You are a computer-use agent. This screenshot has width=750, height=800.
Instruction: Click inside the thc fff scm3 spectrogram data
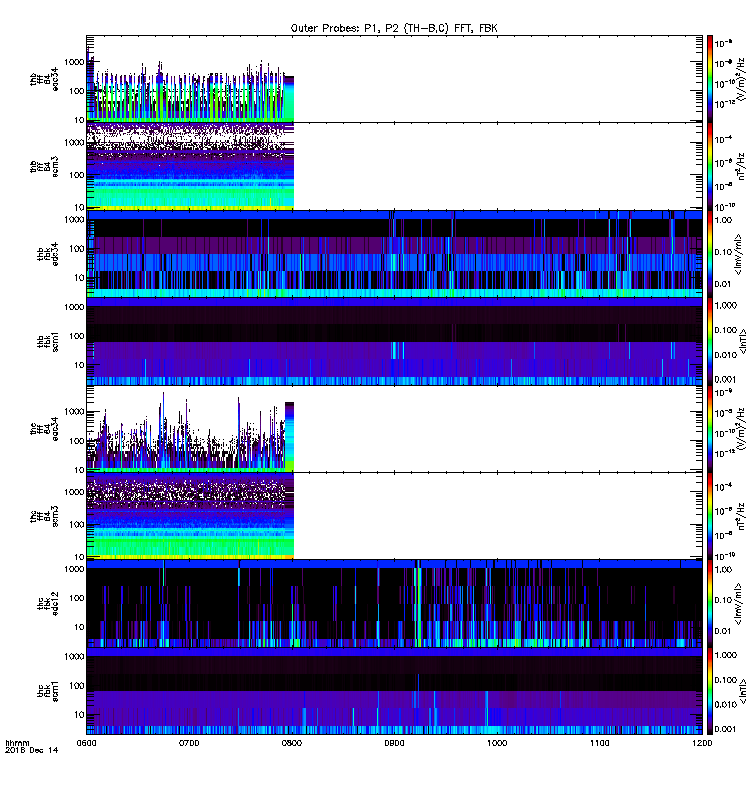(190, 516)
